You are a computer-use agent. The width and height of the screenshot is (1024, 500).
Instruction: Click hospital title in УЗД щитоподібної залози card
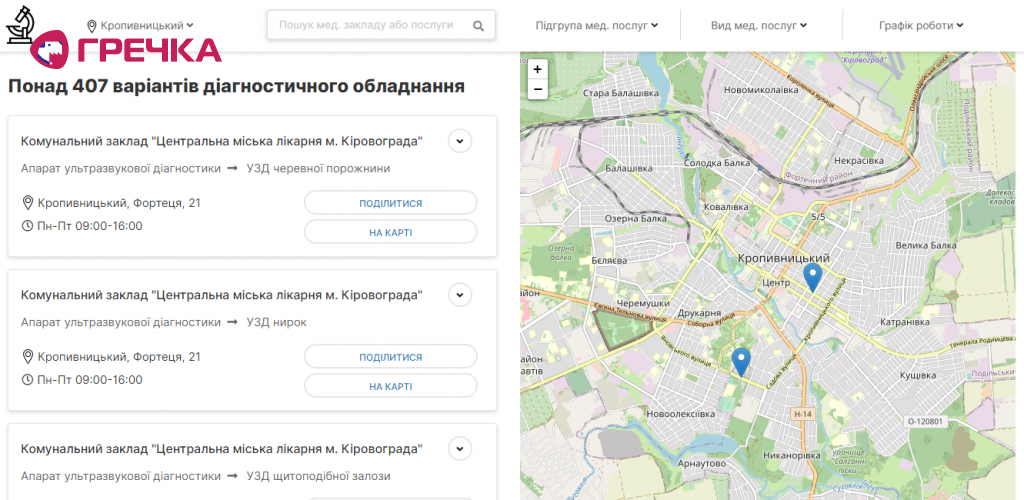[x=221, y=449]
